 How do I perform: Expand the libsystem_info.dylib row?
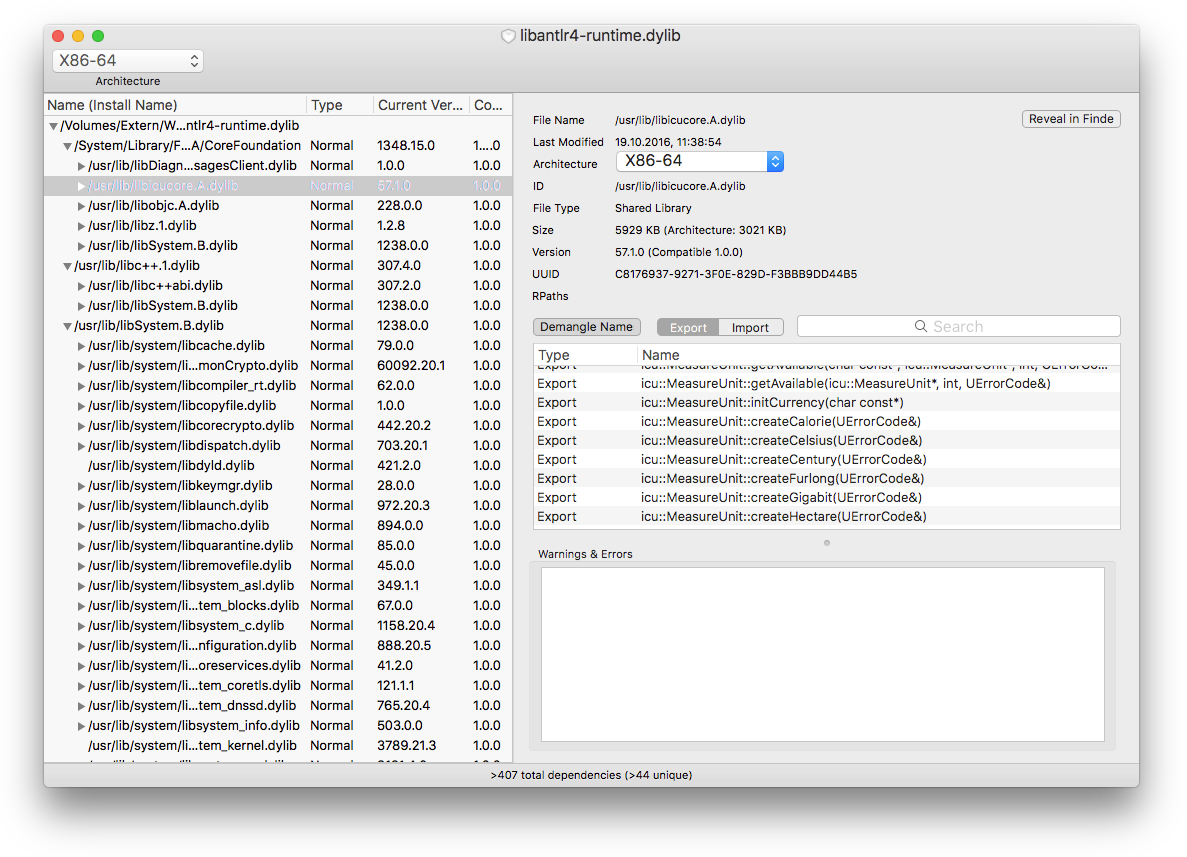click(81, 726)
